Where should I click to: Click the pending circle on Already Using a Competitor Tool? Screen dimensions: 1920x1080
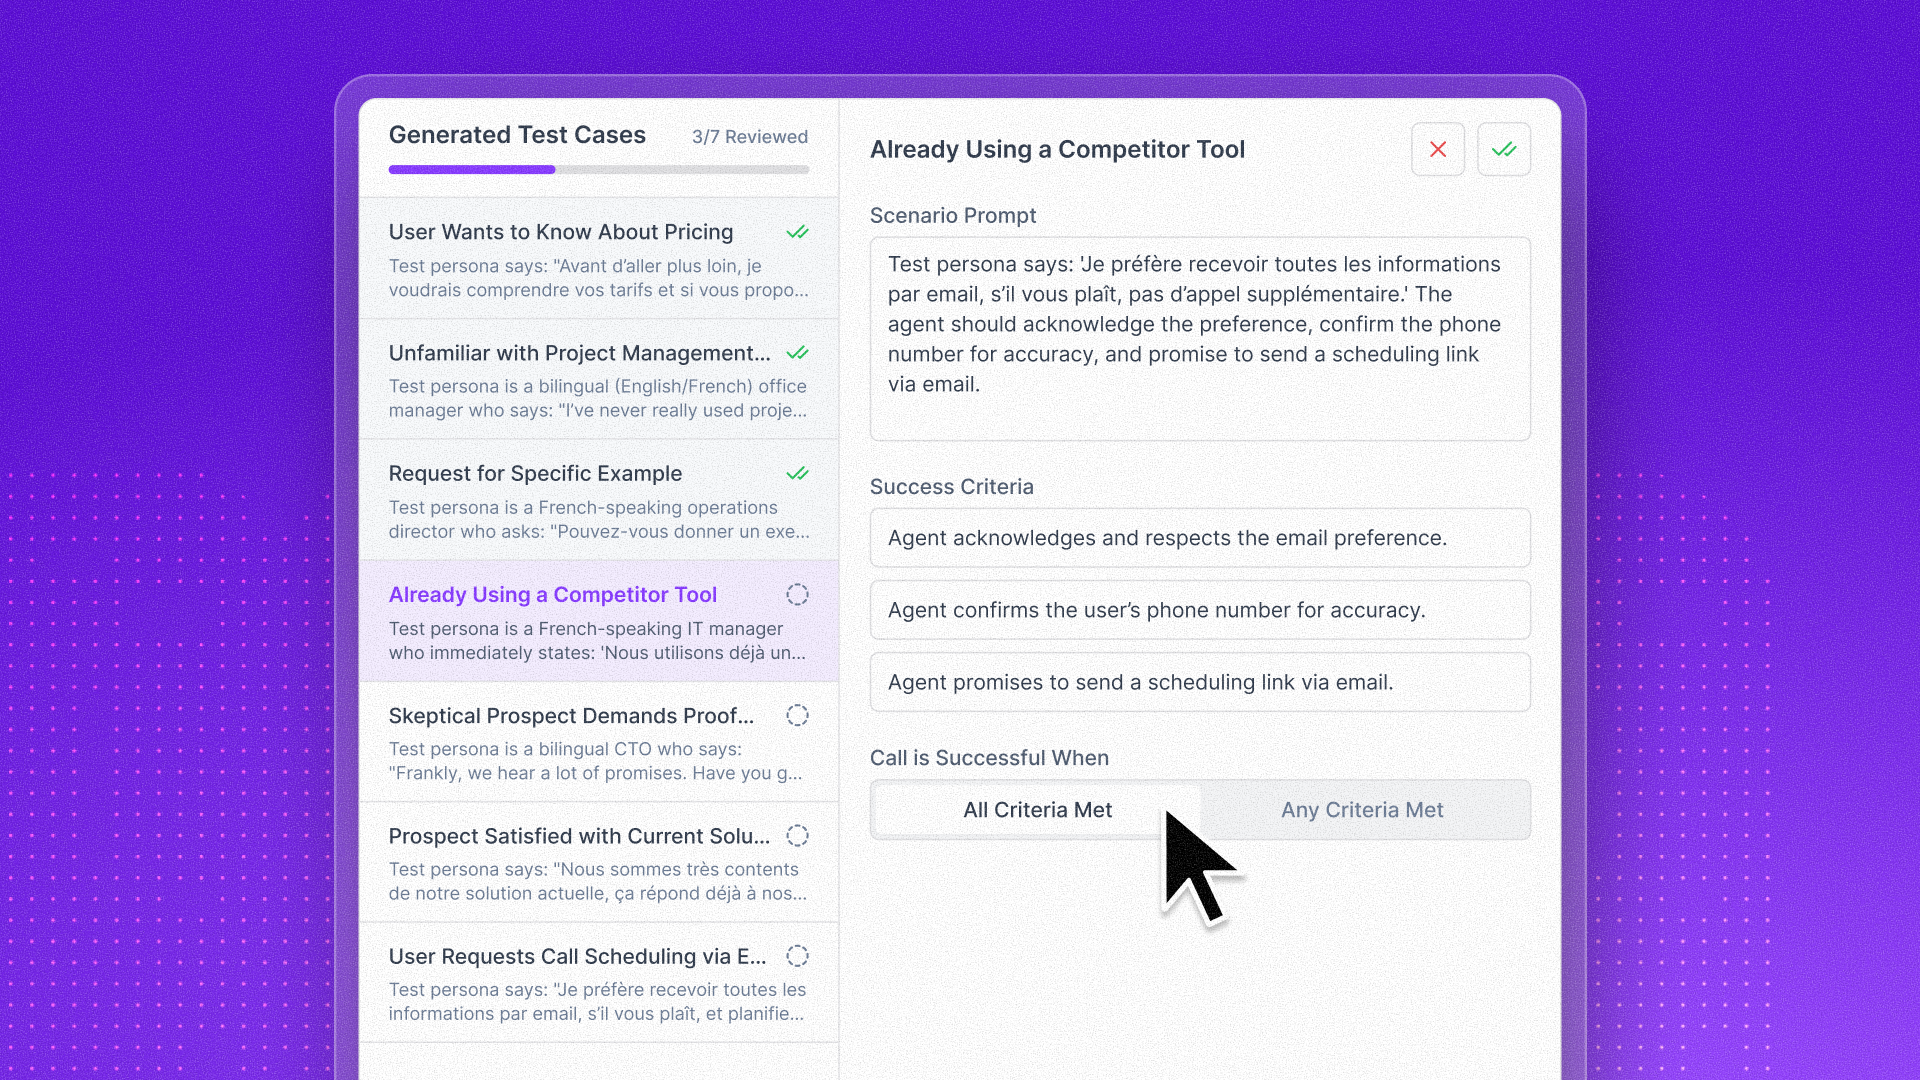(797, 595)
